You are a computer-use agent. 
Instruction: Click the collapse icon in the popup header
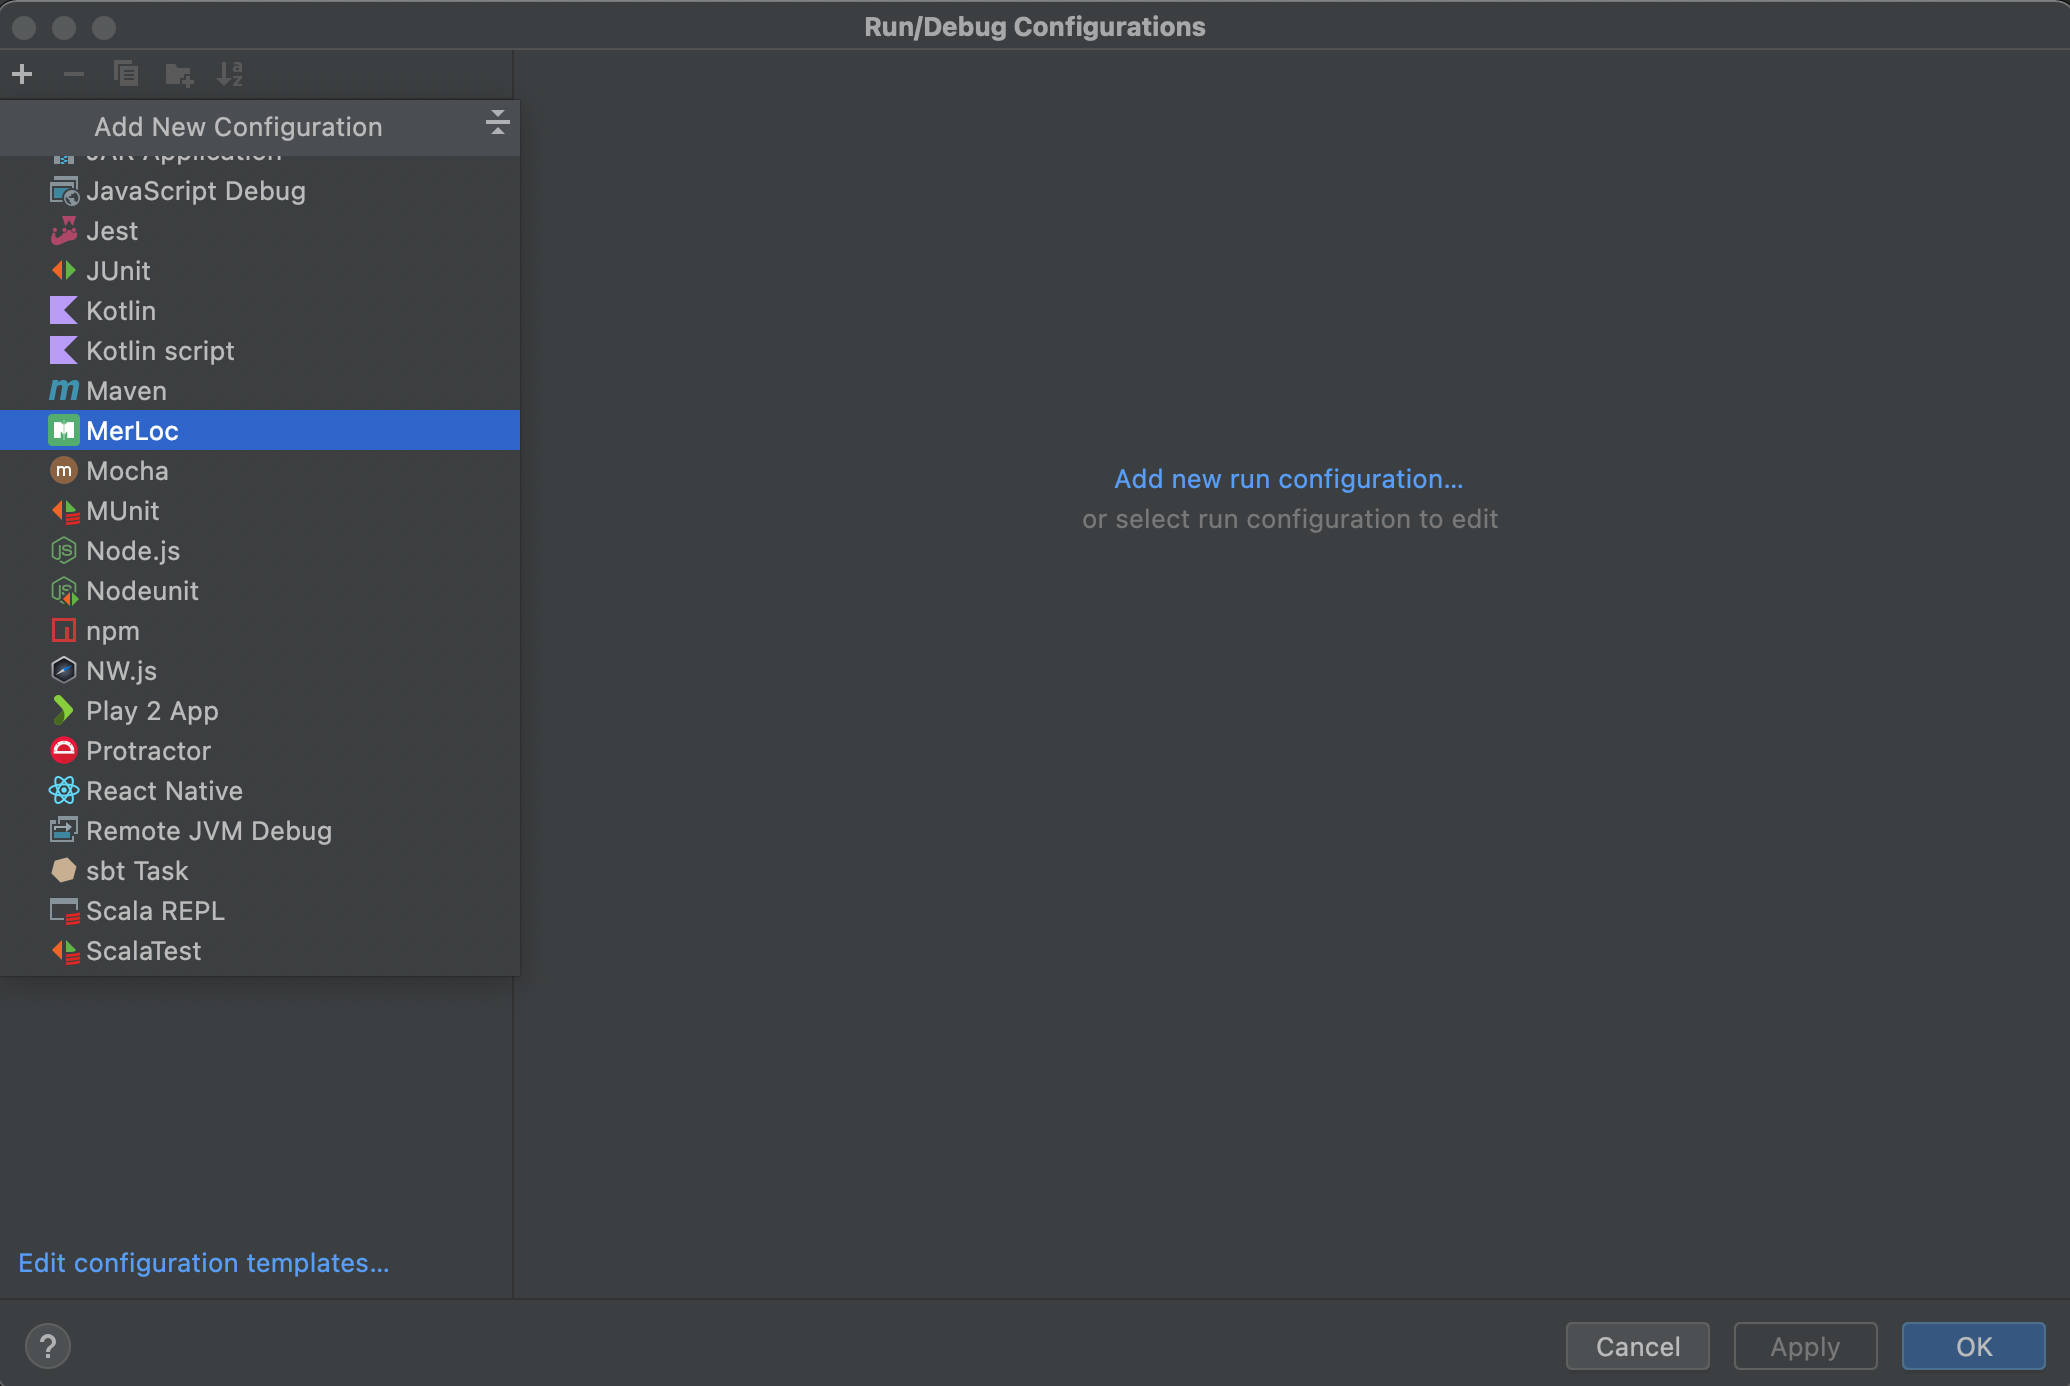497,123
